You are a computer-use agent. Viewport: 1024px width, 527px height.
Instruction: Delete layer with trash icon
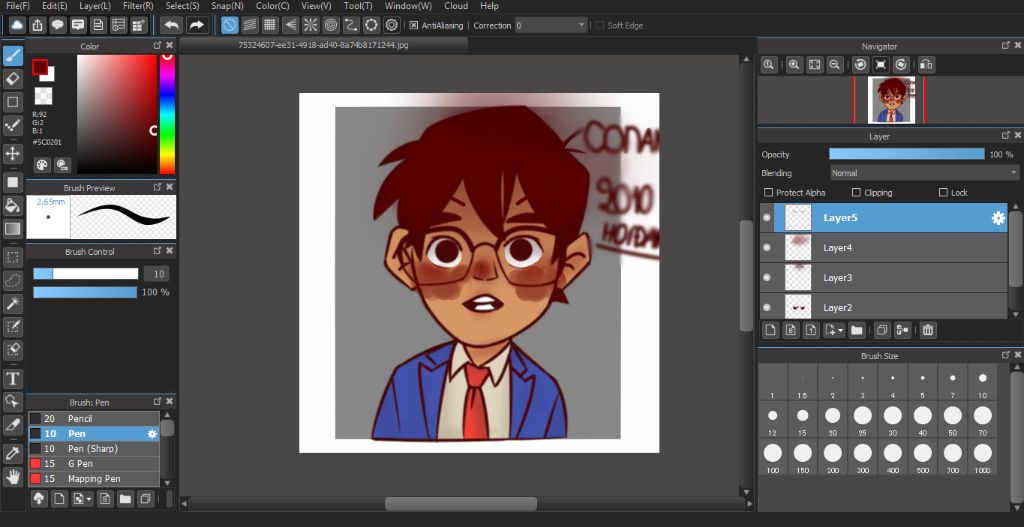(927, 330)
